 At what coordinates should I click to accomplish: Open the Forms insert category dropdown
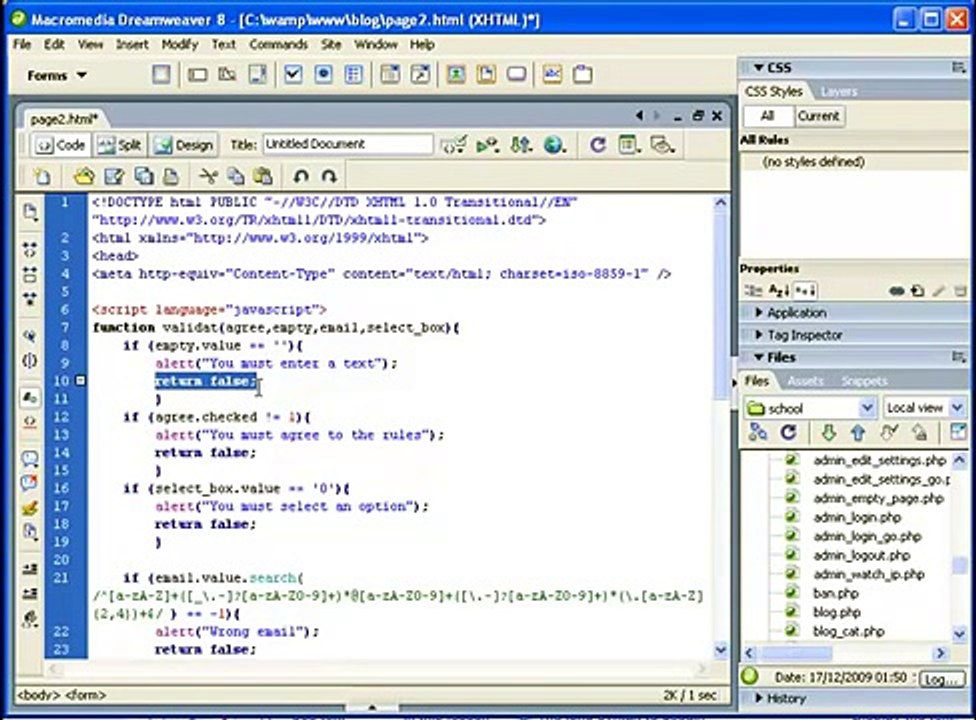pyautogui.click(x=57, y=75)
